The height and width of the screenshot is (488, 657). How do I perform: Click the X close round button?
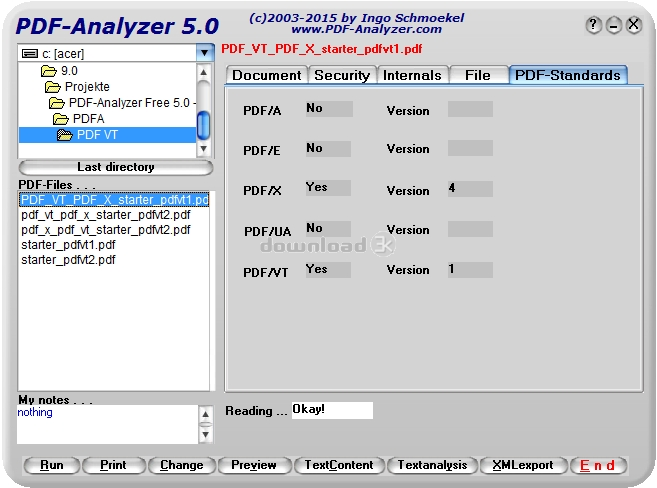click(634, 25)
